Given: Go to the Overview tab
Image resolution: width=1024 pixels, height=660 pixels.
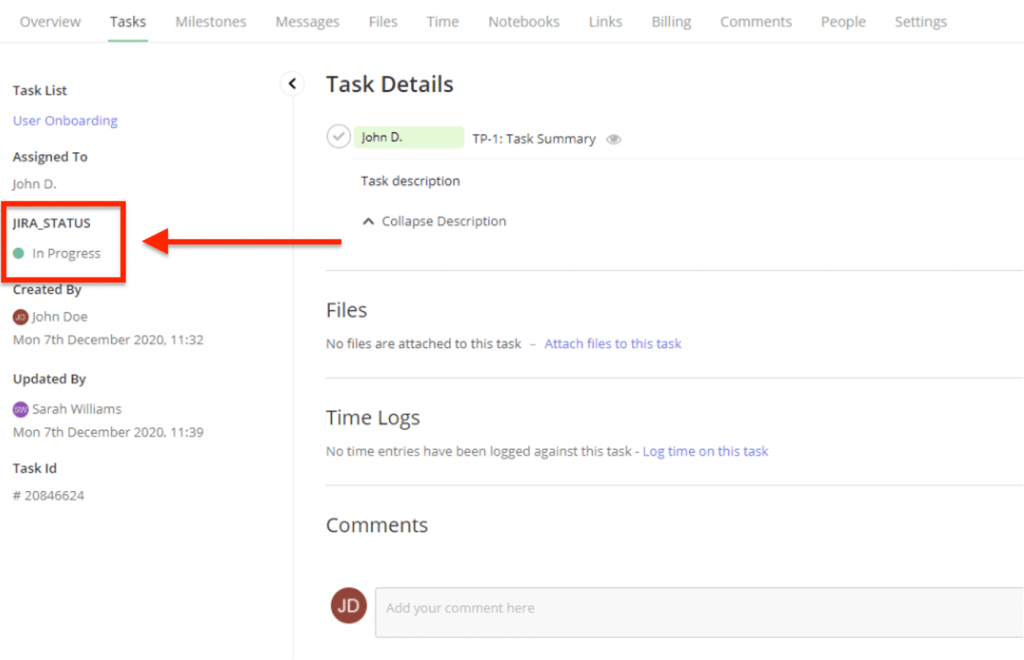Looking at the screenshot, I should pyautogui.click(x=50, y=22).
